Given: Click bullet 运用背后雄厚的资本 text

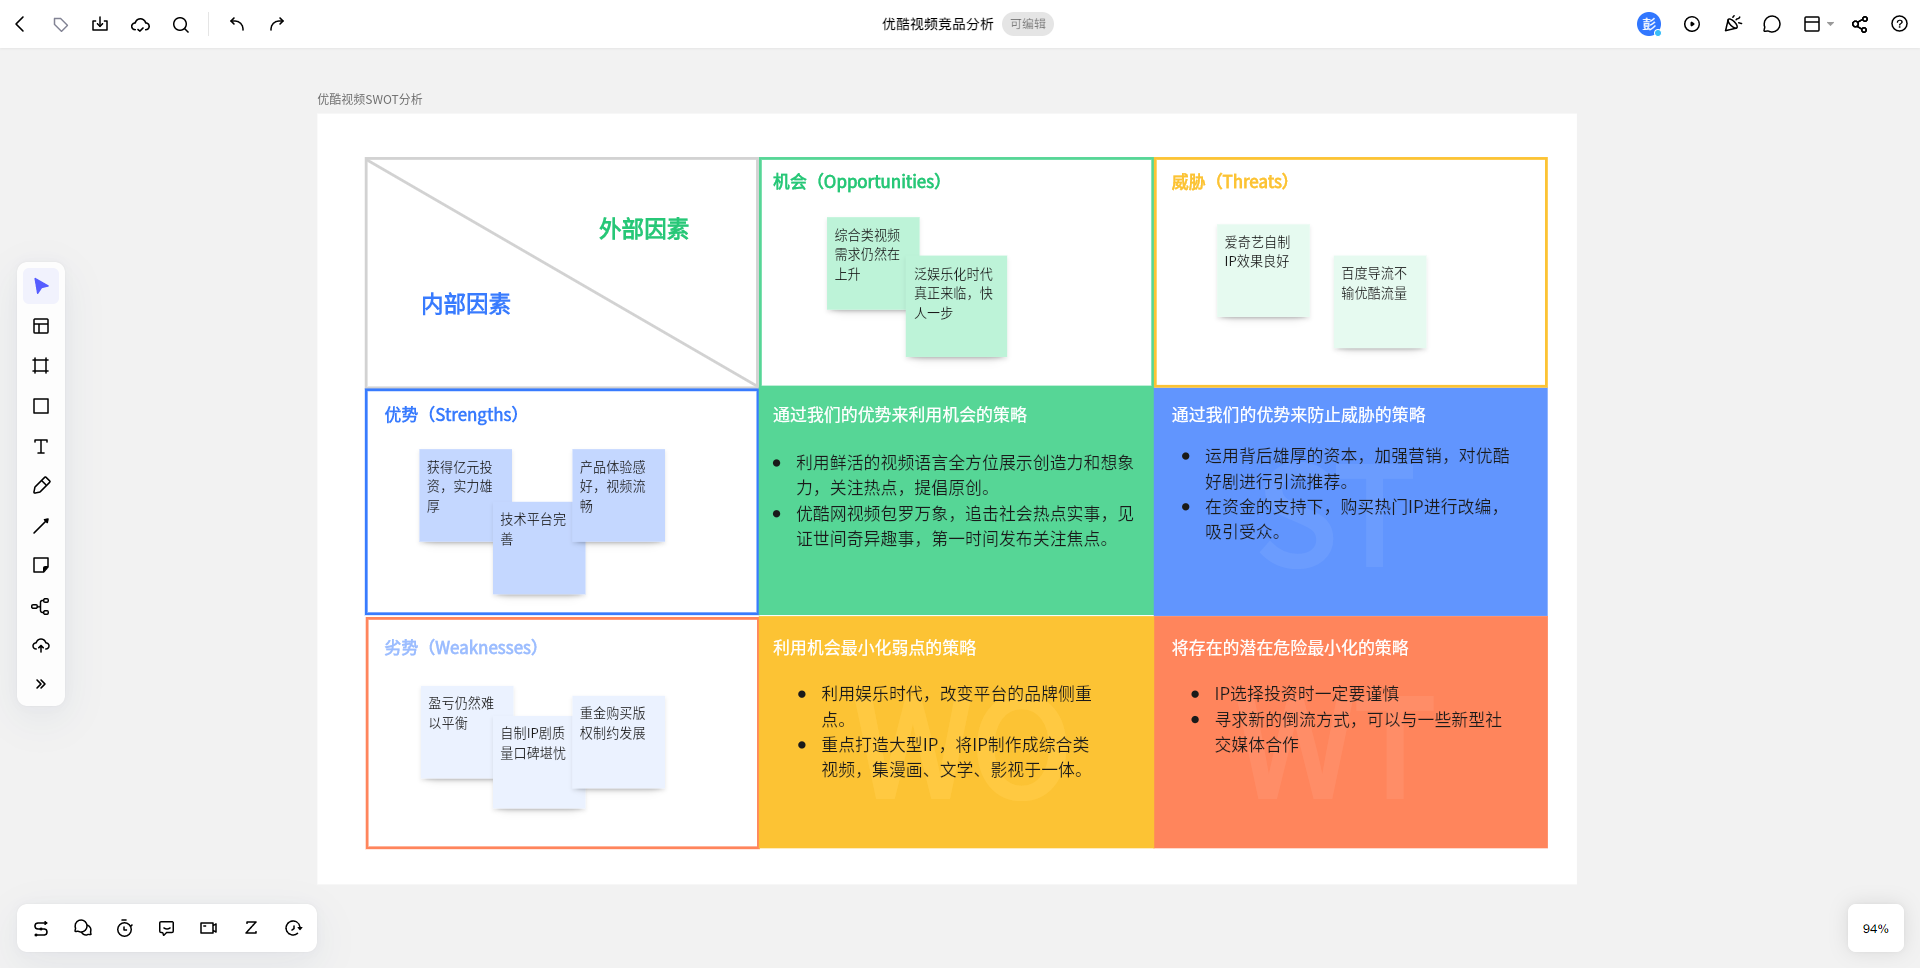Looking at the screenshot, I should coord(1357,468).
